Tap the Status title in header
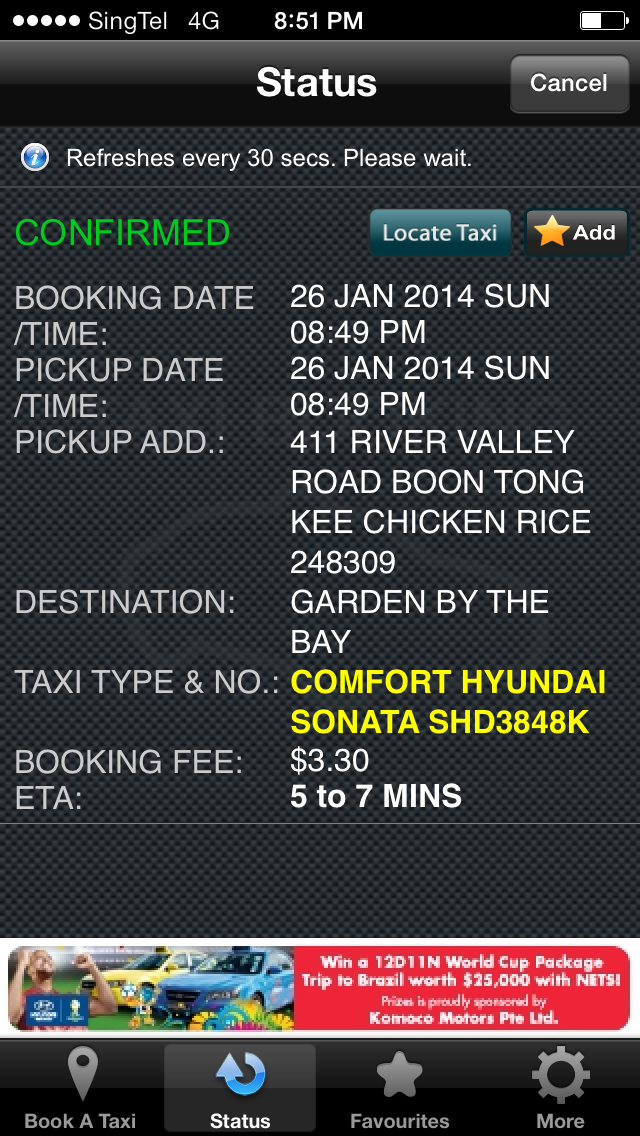The height and width of the screenshot is (1136, 640). pos(316,82)
